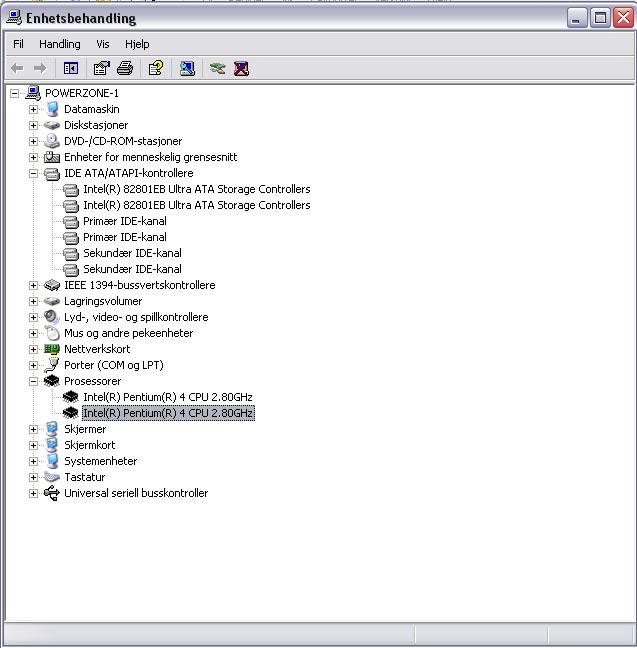Select the first Pentium(R) 4 CPU entry
637x648 pixels.
point(168,397)
